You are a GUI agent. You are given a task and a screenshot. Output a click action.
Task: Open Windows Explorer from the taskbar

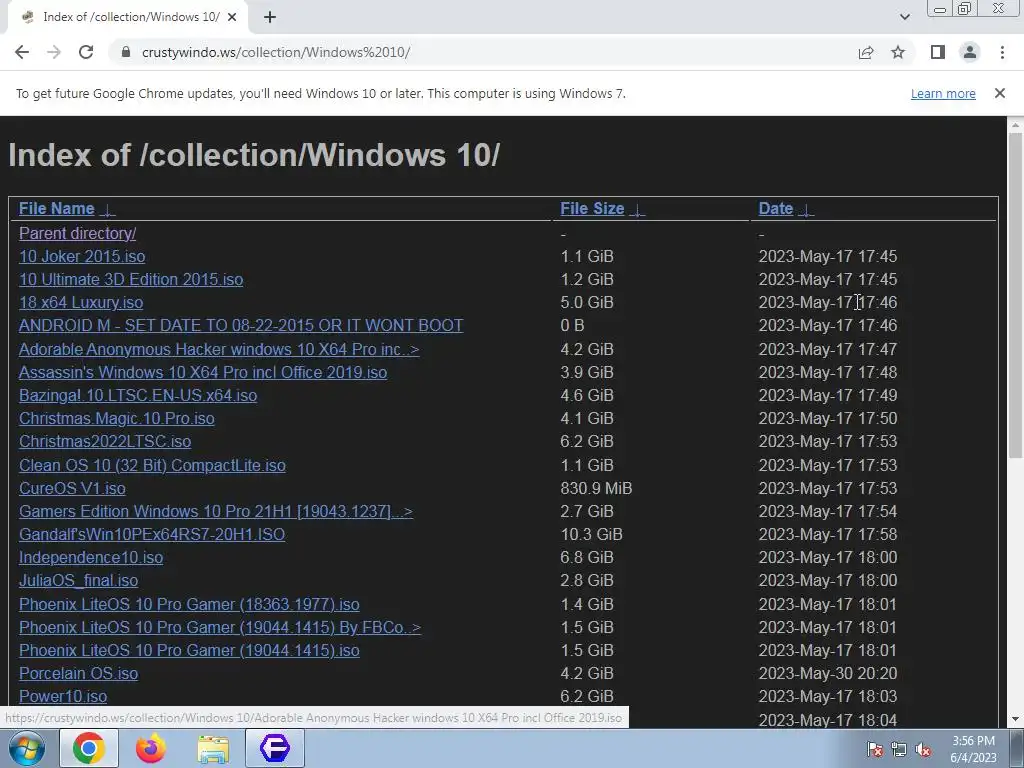(213, 748)
